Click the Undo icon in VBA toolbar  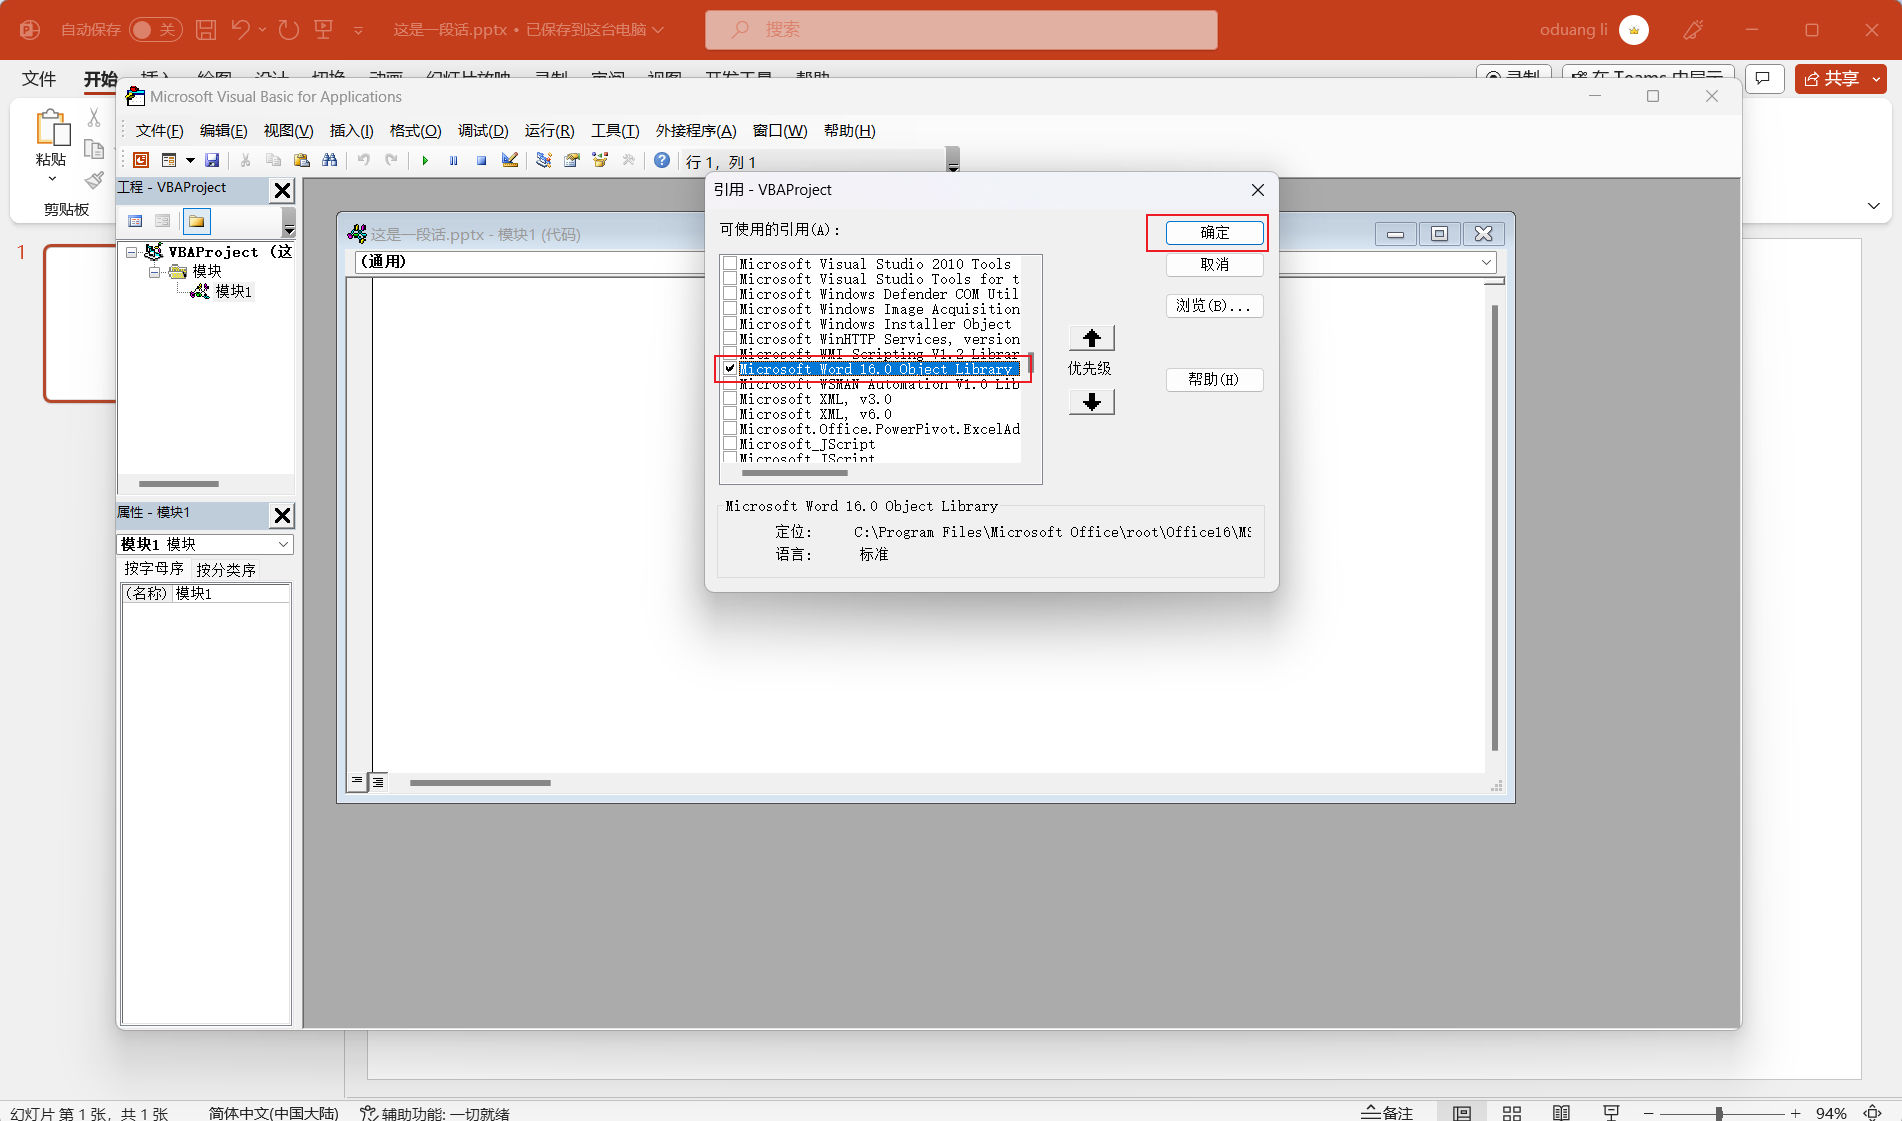tap(364, 160)
